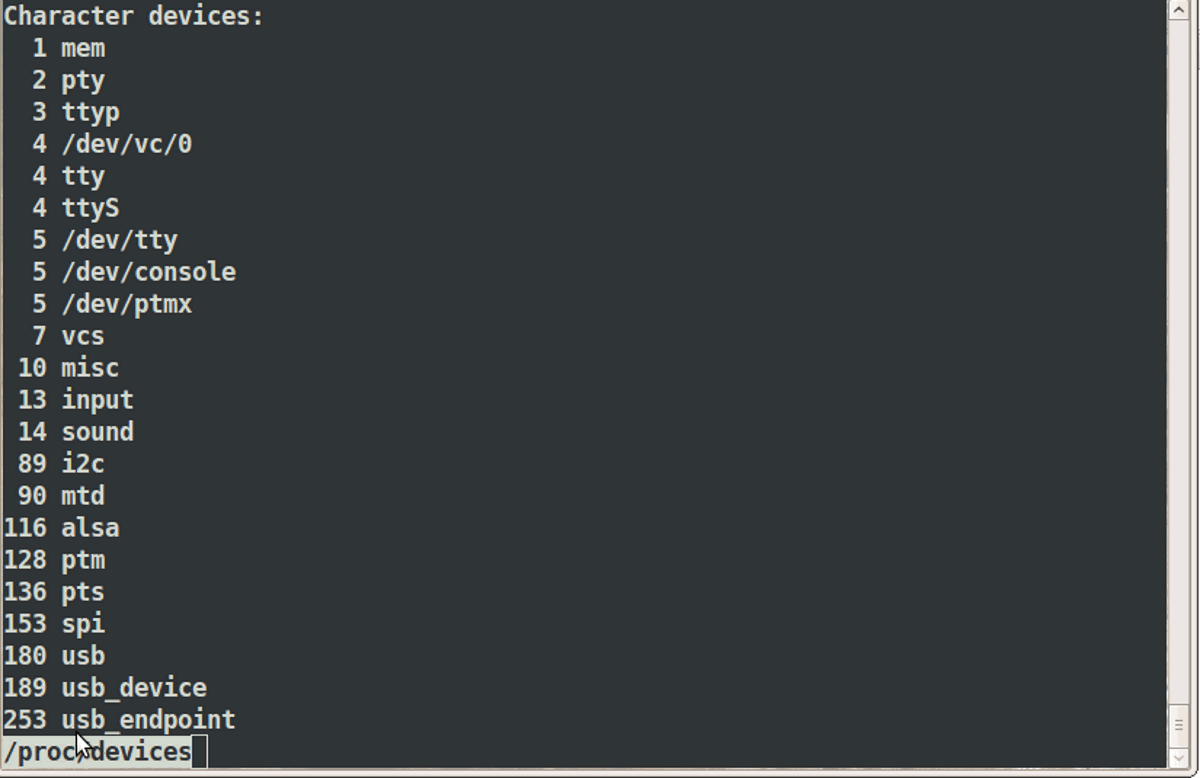Select the 'usb_endpoint' entry numbered 253
The image size is (1200, 778).
click(149, 719)
